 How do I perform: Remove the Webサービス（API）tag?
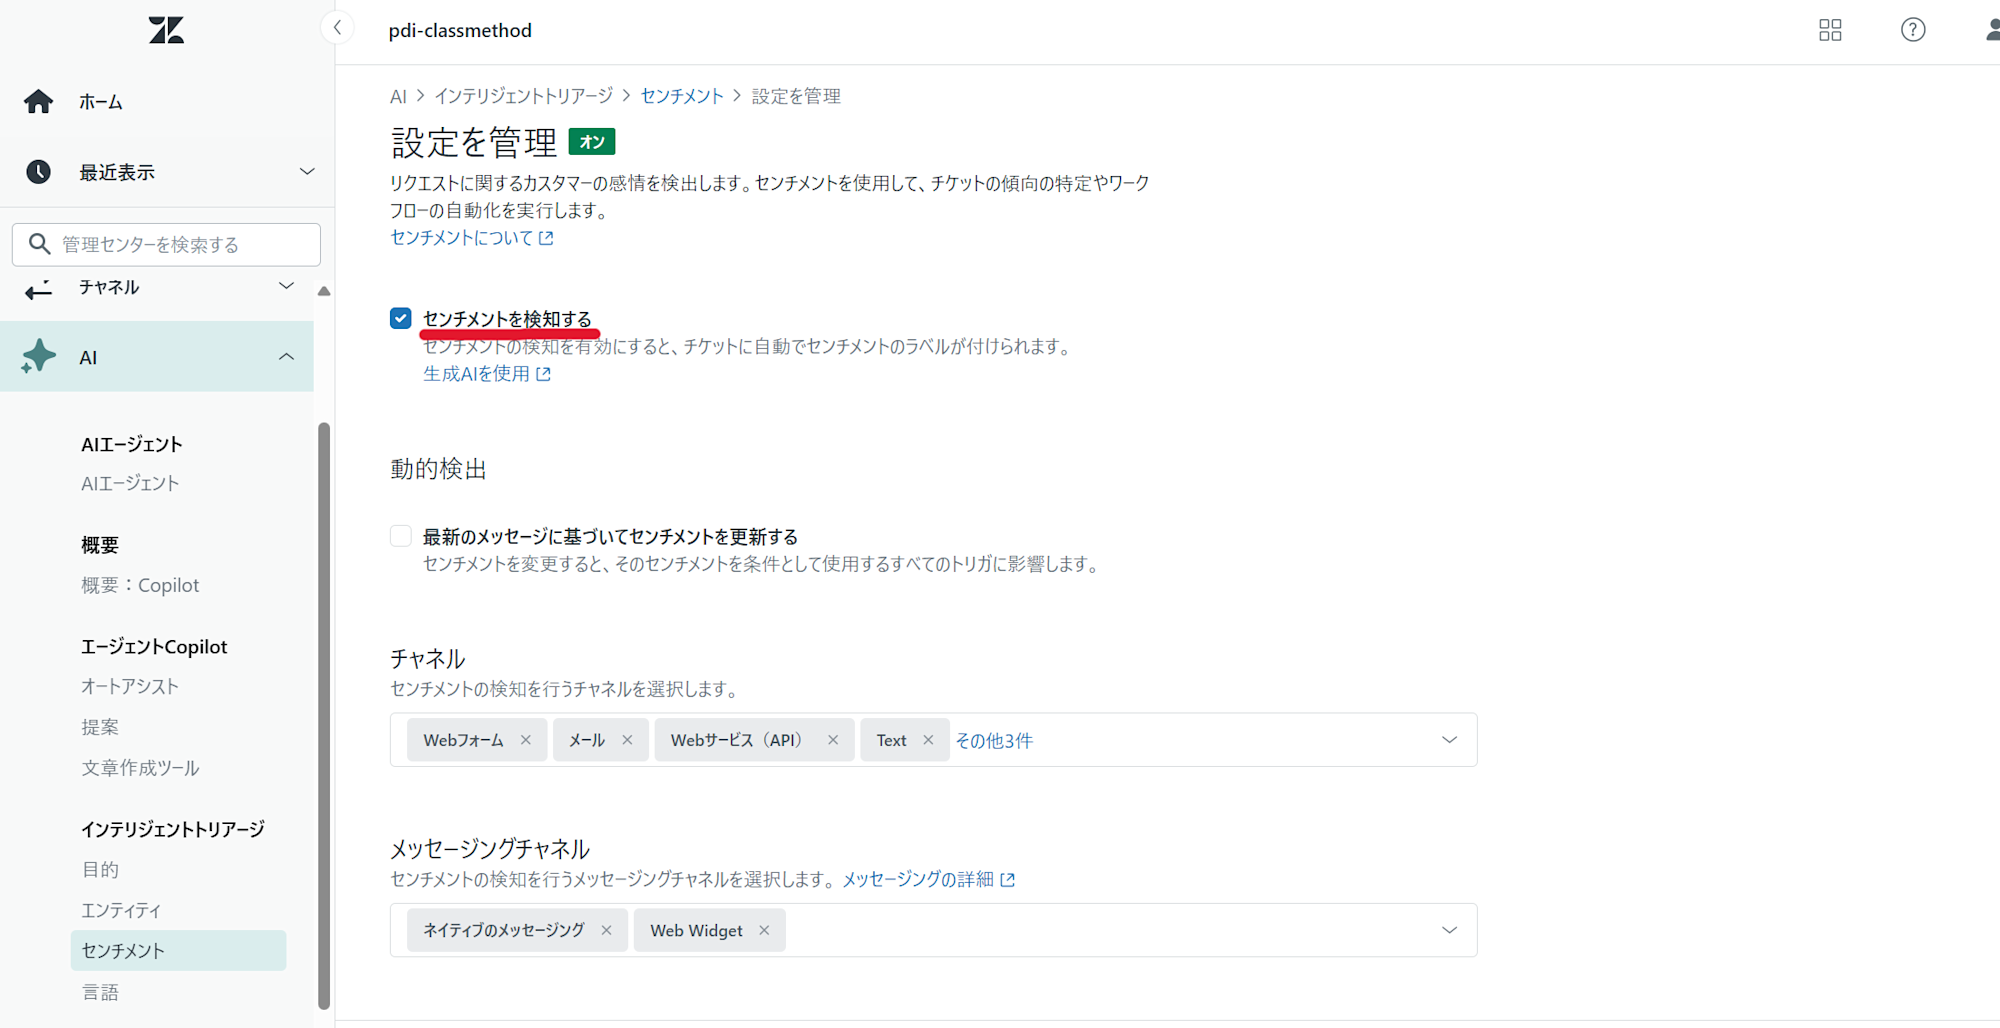[833, 740]
